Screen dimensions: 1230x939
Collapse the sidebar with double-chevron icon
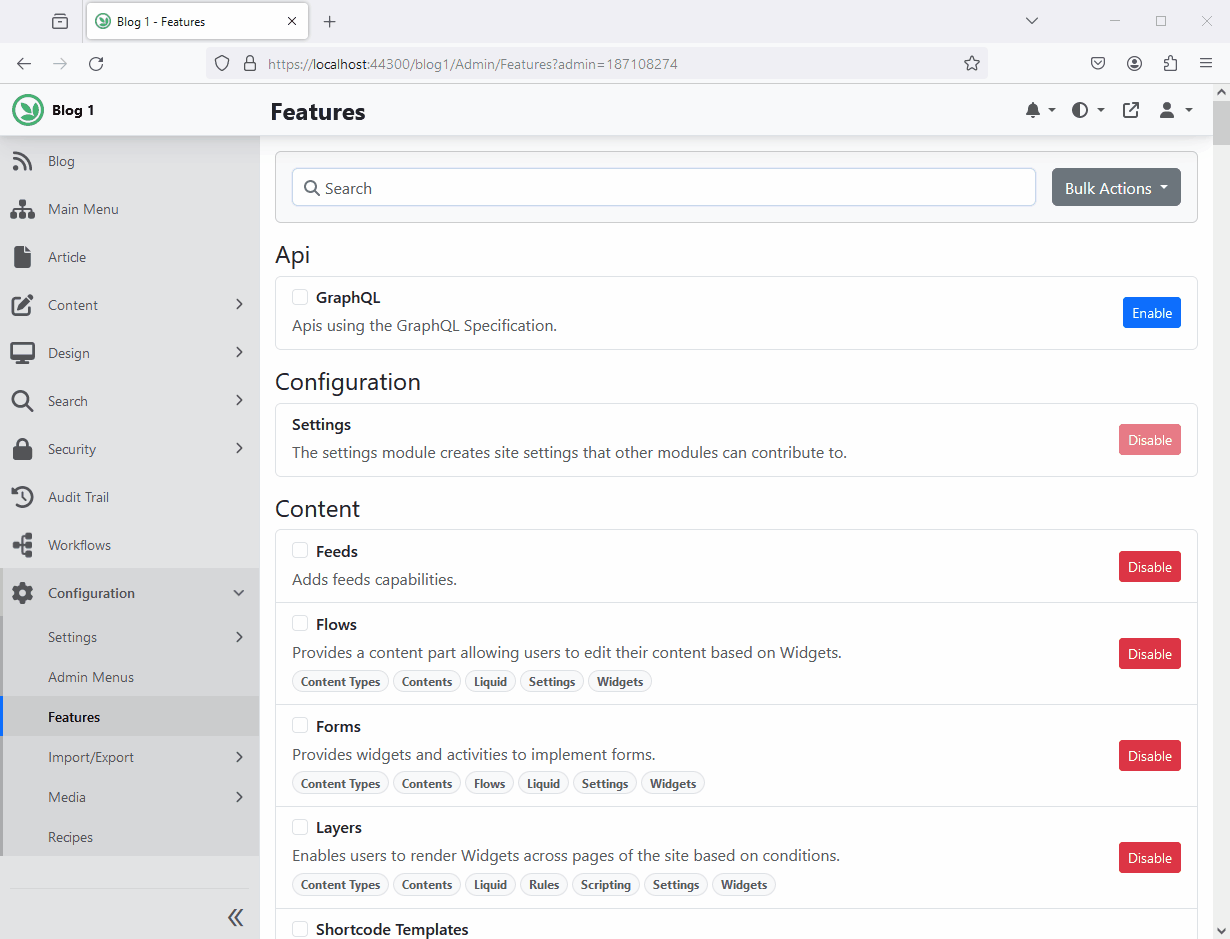click(235, 917)
